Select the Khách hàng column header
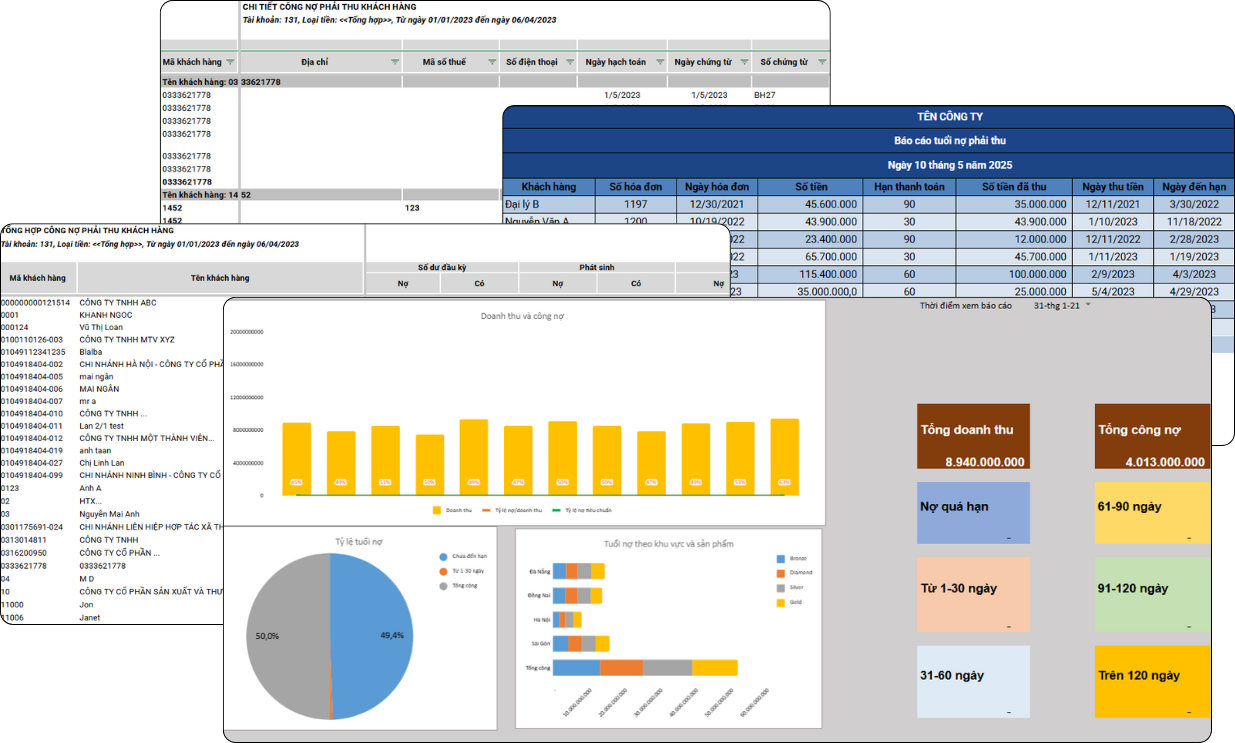This screenshot has height=743, width=1235. point(548,186)
